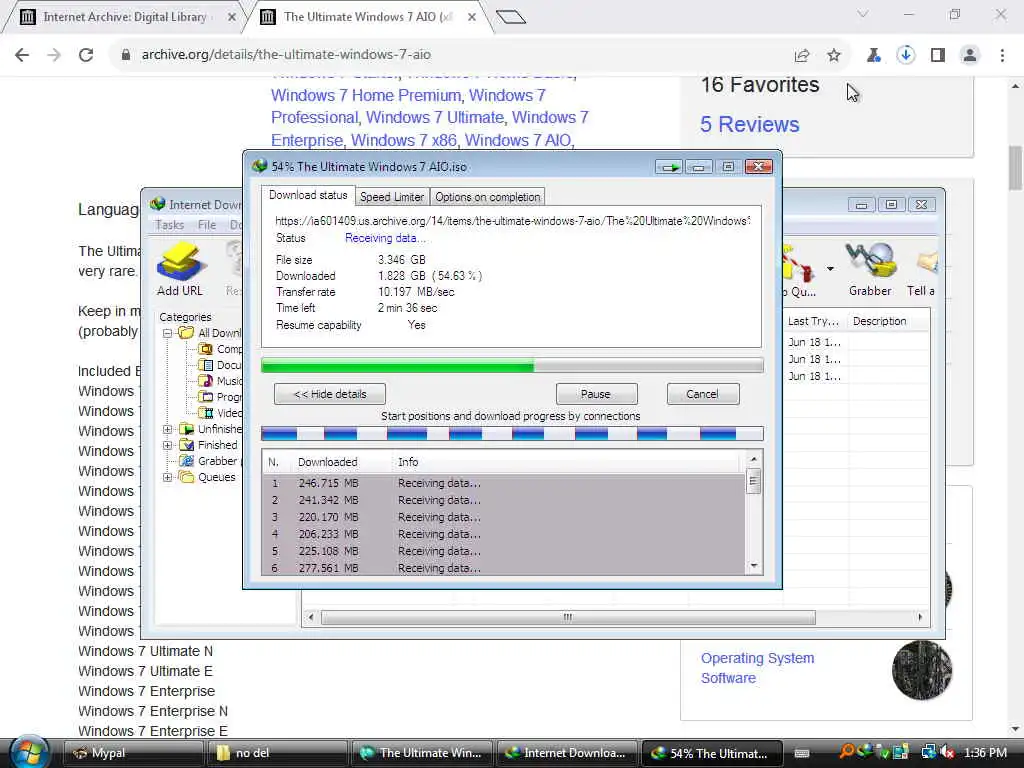Select connection row with 277.561 MB
The height and width of the screenshot is (768, 1024).
point(503,568)
